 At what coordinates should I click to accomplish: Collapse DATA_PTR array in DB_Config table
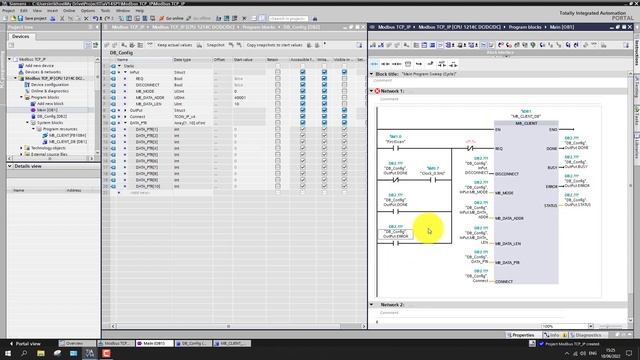tap(125, 123)
